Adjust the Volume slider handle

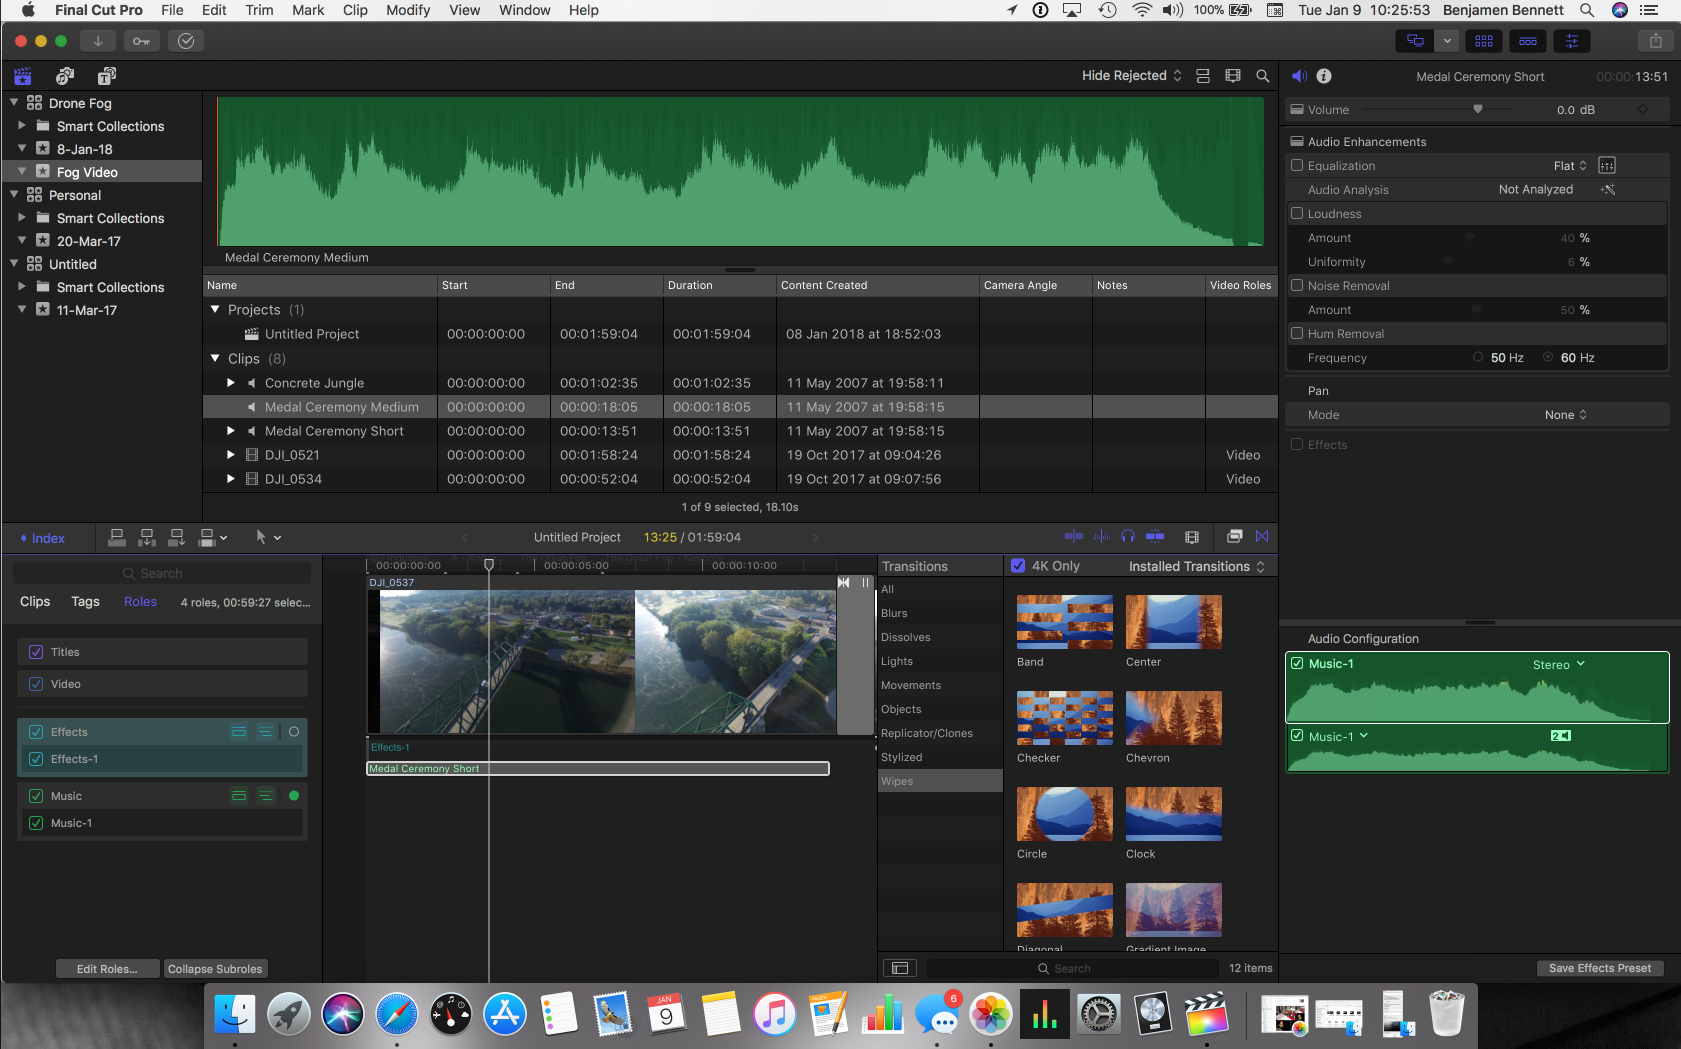(x=1477, y=109)
